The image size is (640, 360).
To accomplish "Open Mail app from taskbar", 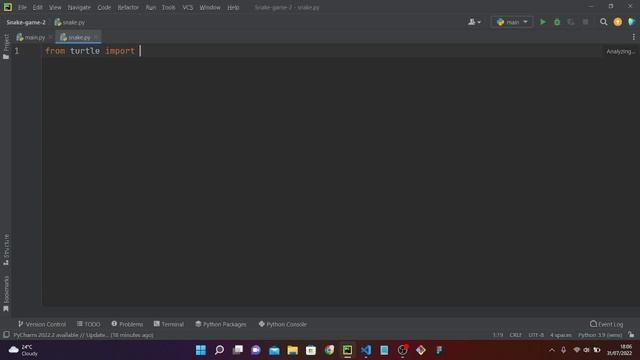I will click(274, 350).
